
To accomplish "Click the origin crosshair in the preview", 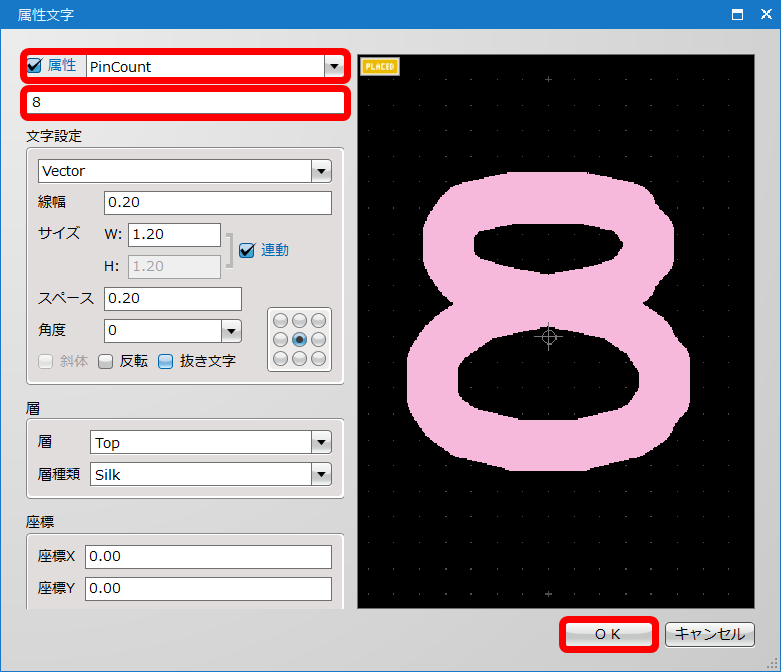I will click(x=548, y=337).
